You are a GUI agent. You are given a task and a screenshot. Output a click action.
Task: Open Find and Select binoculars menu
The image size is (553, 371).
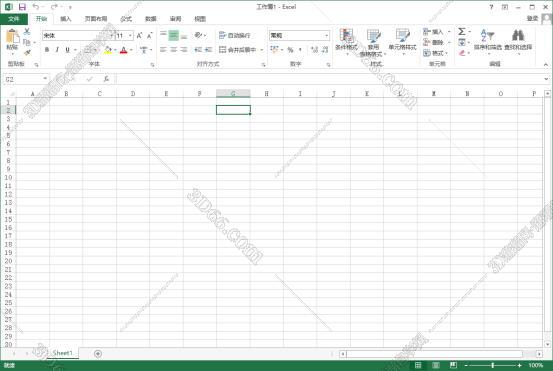[x=518, y=42]
